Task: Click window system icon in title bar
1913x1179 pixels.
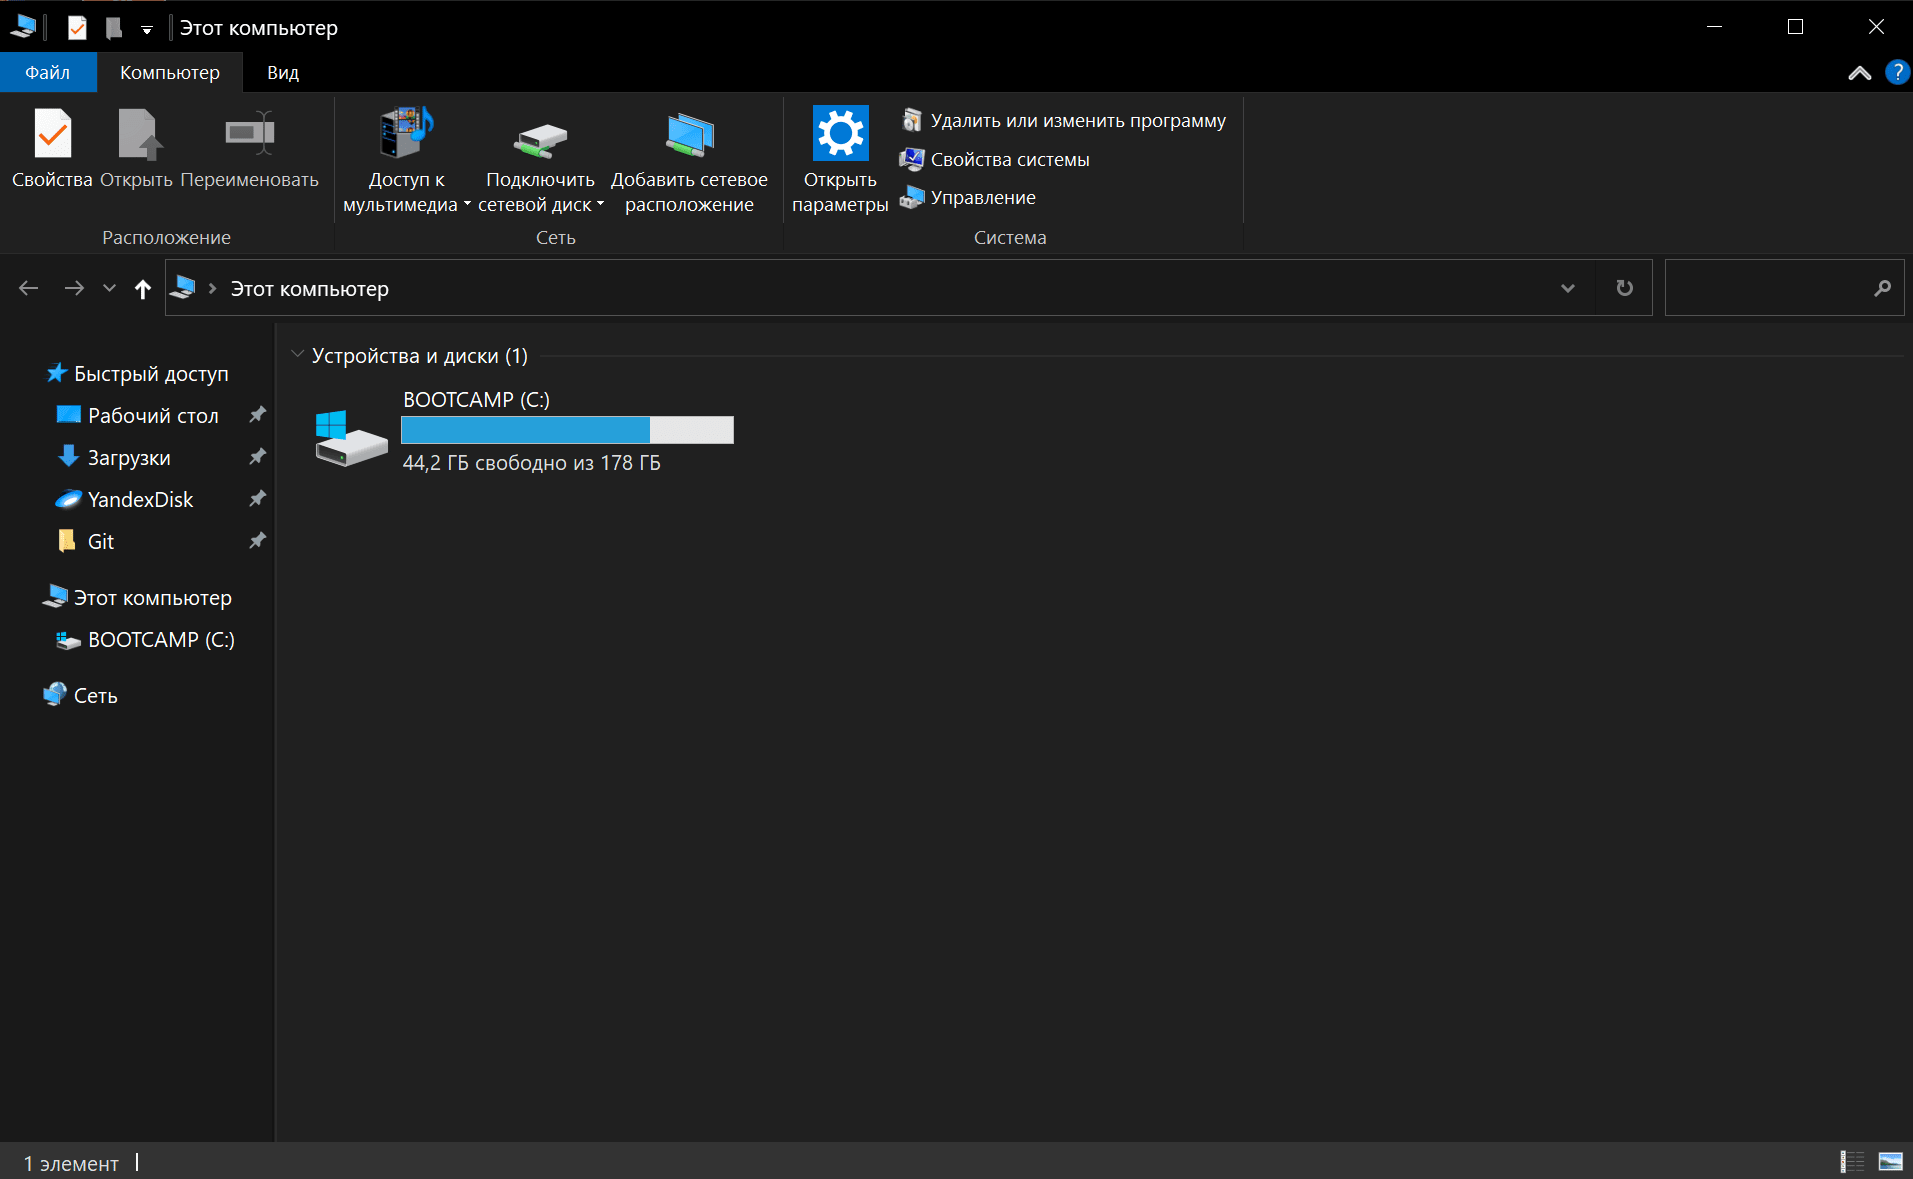Action: pos(24,27)
